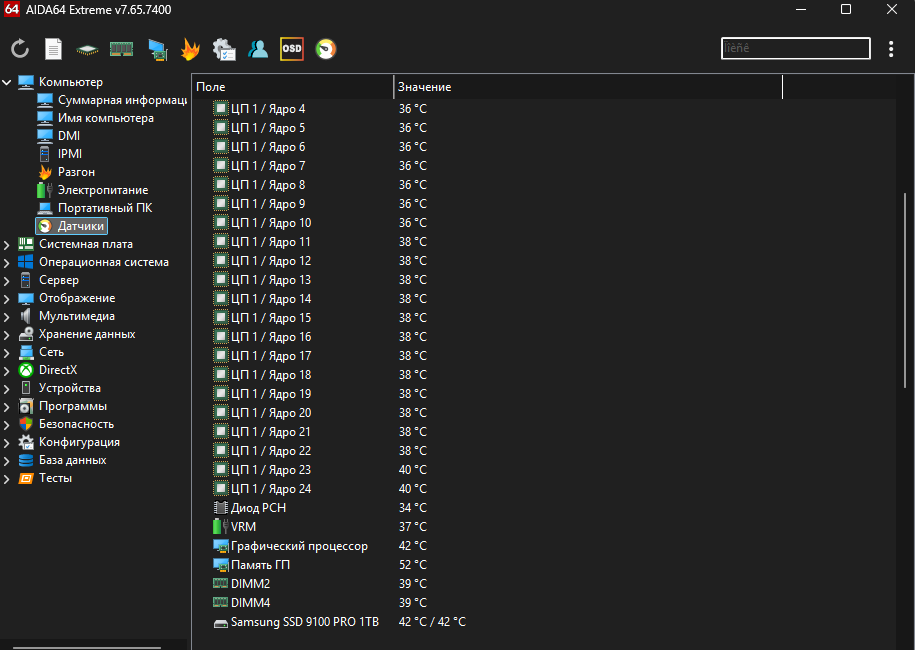Expand the Системная плата node
The width and height of the screenshot is (915, 650).
click(7, 244)
